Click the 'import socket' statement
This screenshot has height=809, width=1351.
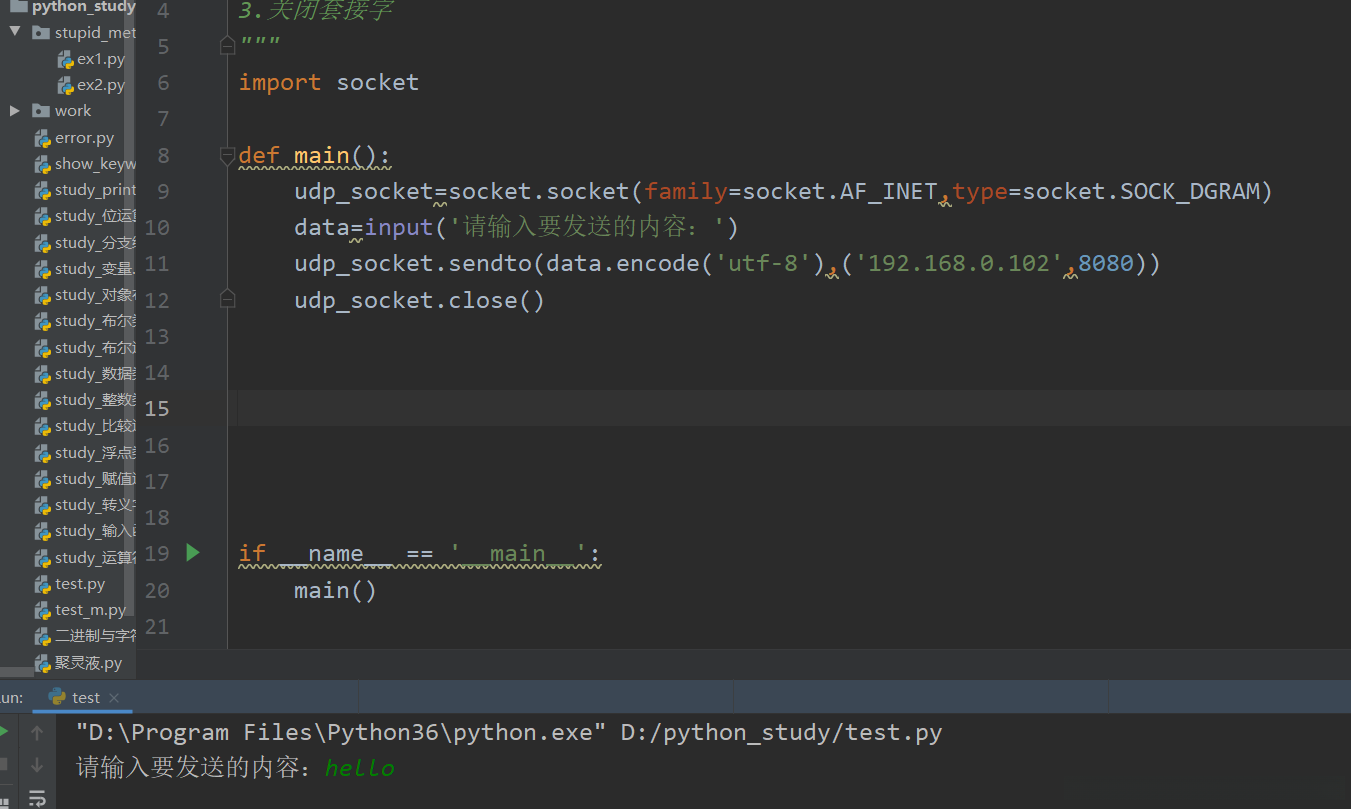(x=328, y=82)
